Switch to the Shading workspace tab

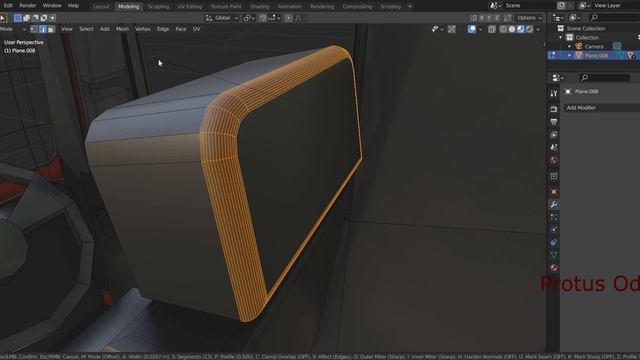pyautogui.click(x=260, y=7)
